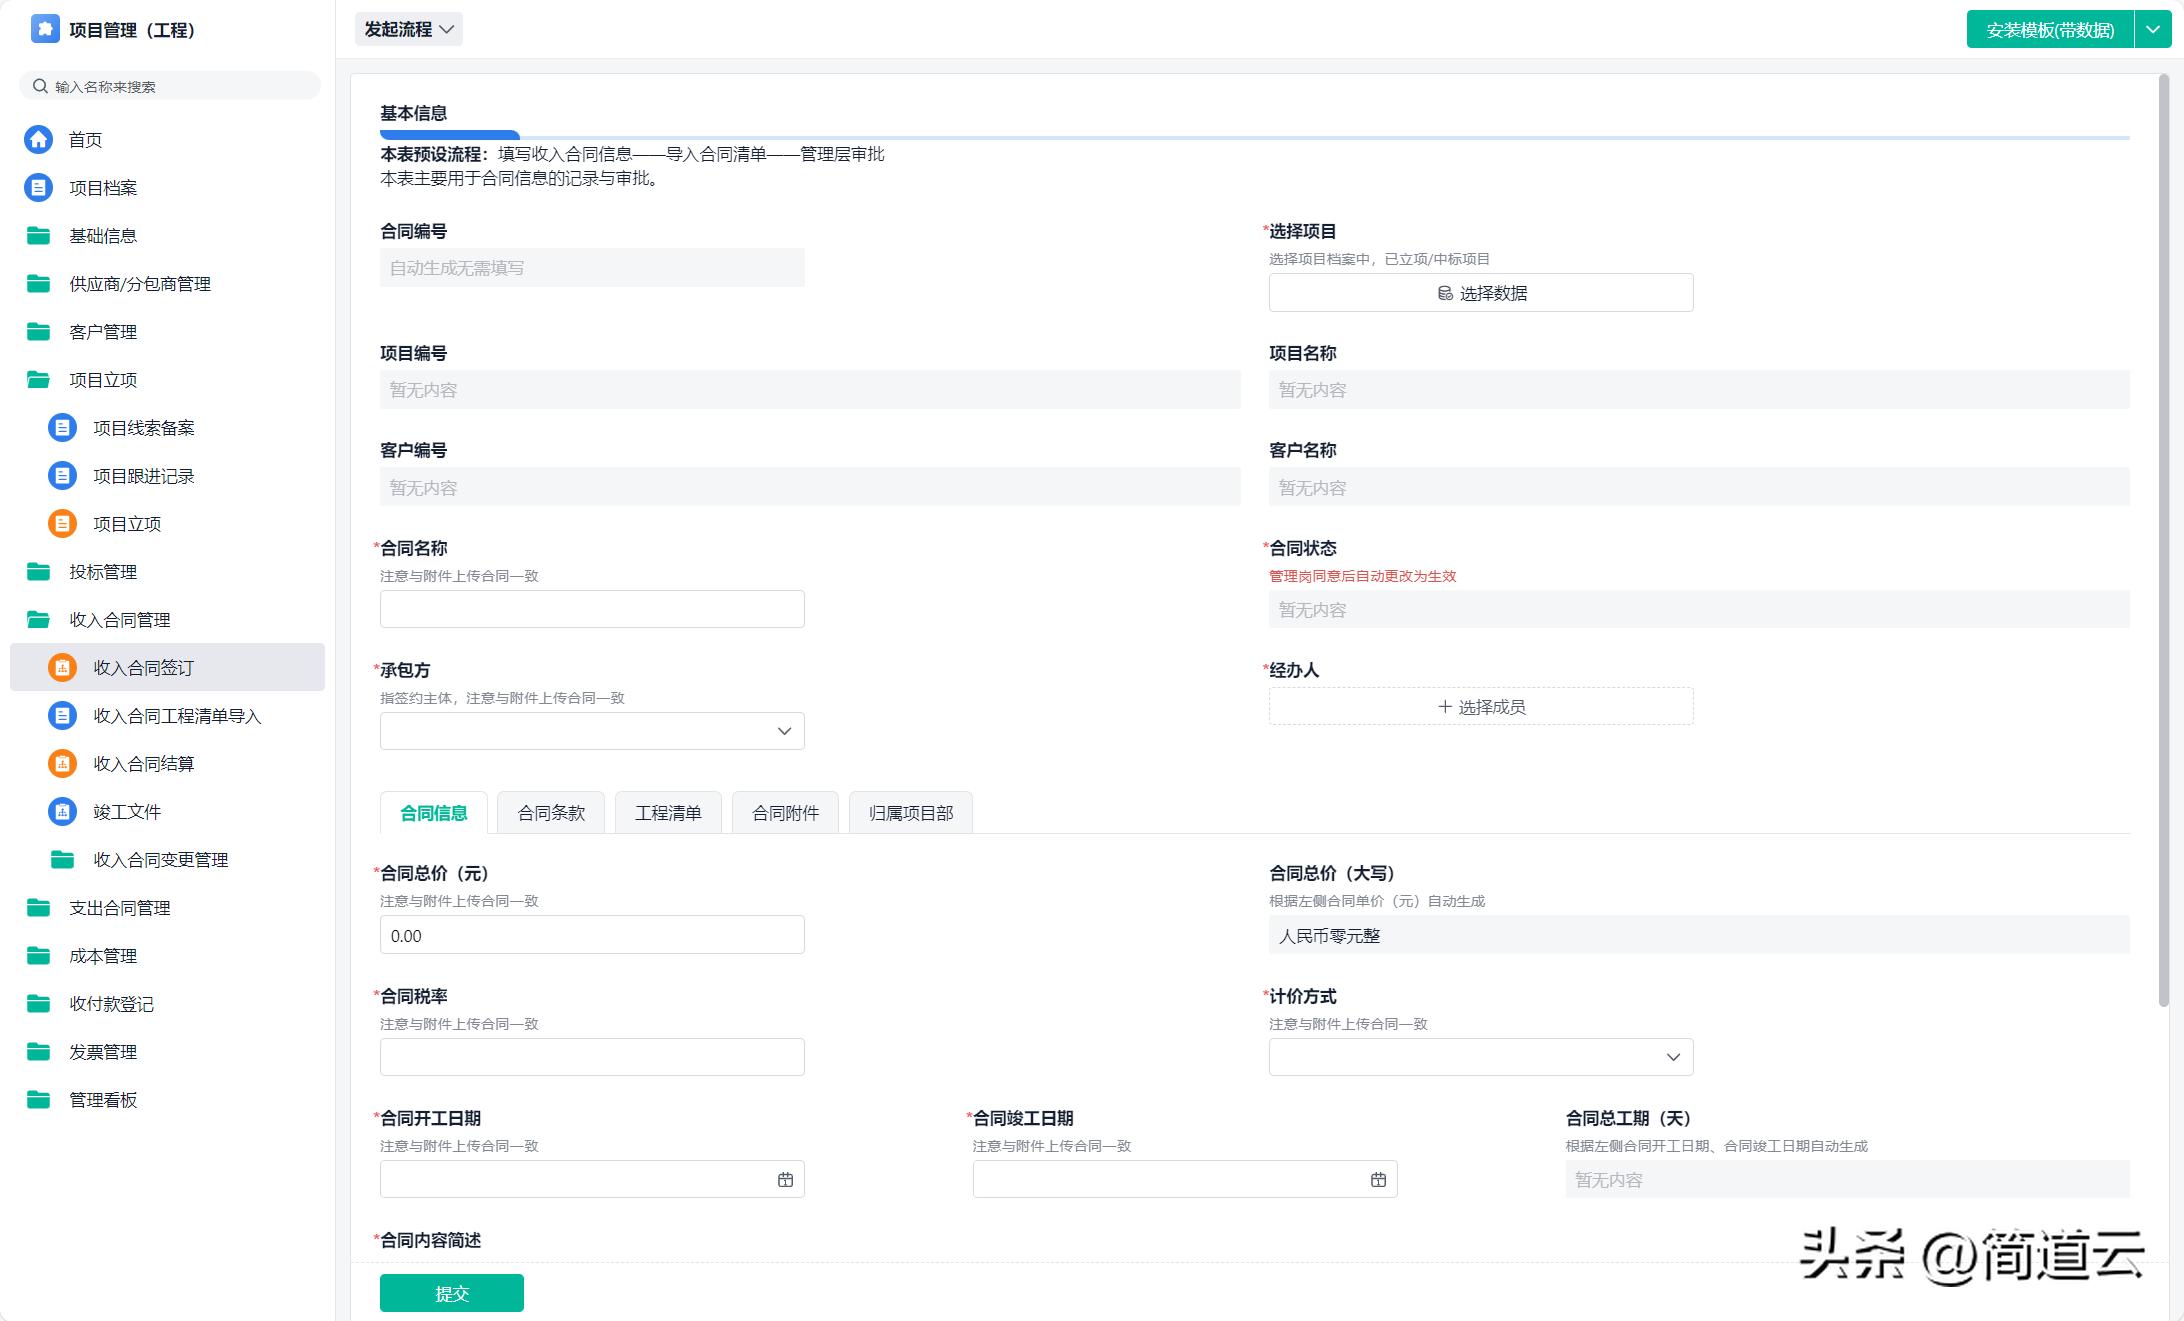Open calendar picker for 合同开工日期
The width and height of the screenshot is (2184, 1321).
pos(785,1180)
